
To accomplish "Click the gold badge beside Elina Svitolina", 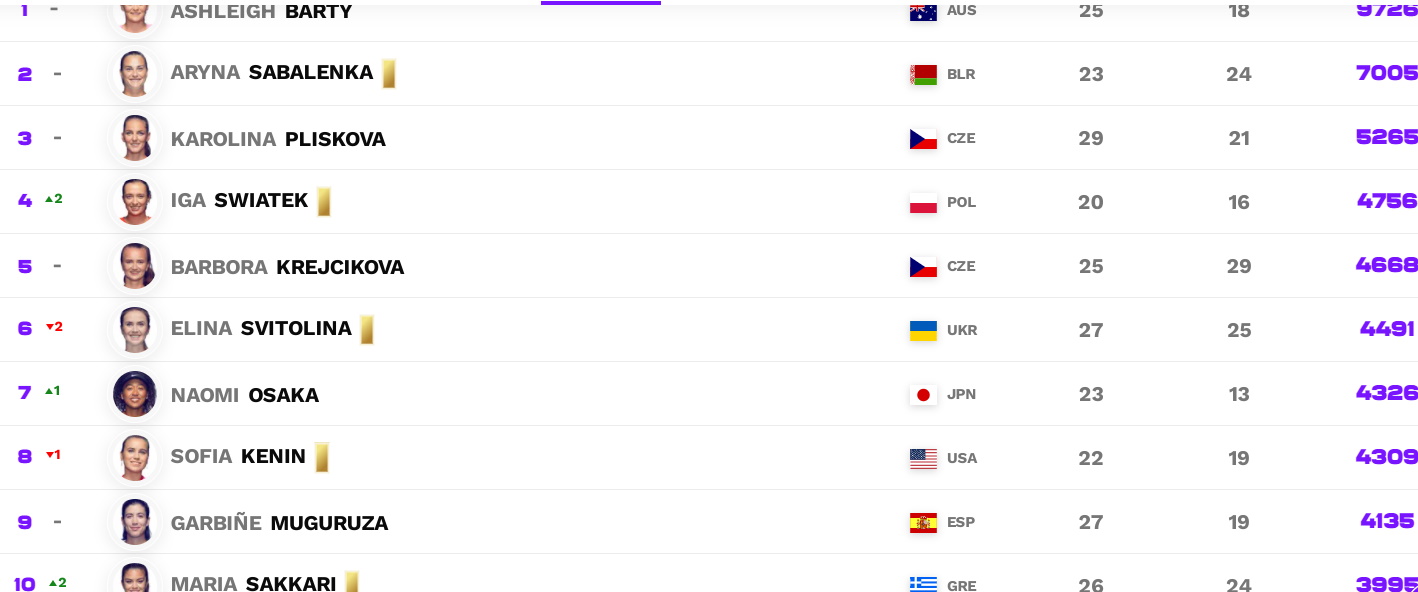I will 367,329.
